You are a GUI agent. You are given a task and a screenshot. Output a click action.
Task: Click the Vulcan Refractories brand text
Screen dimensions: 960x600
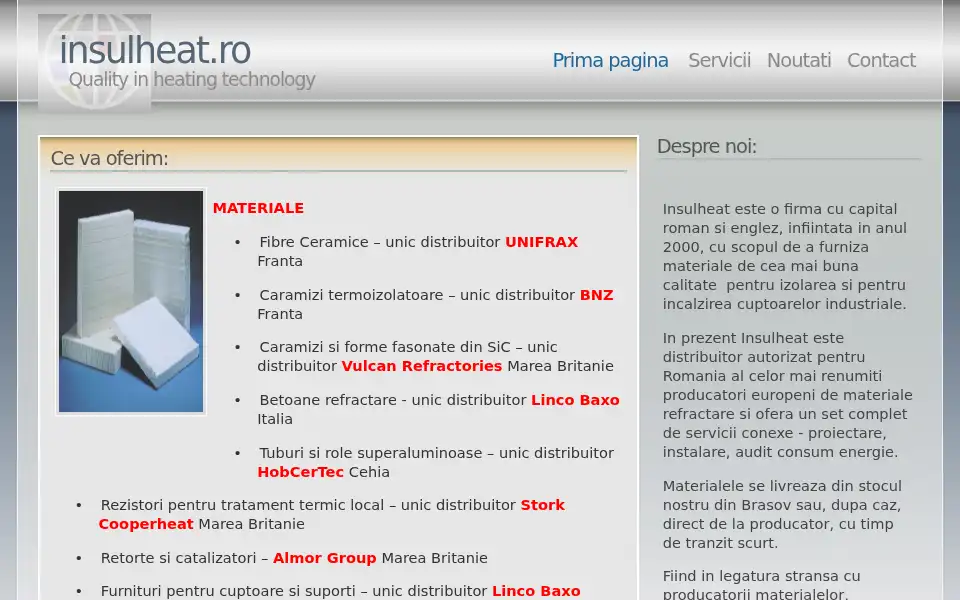421,366
